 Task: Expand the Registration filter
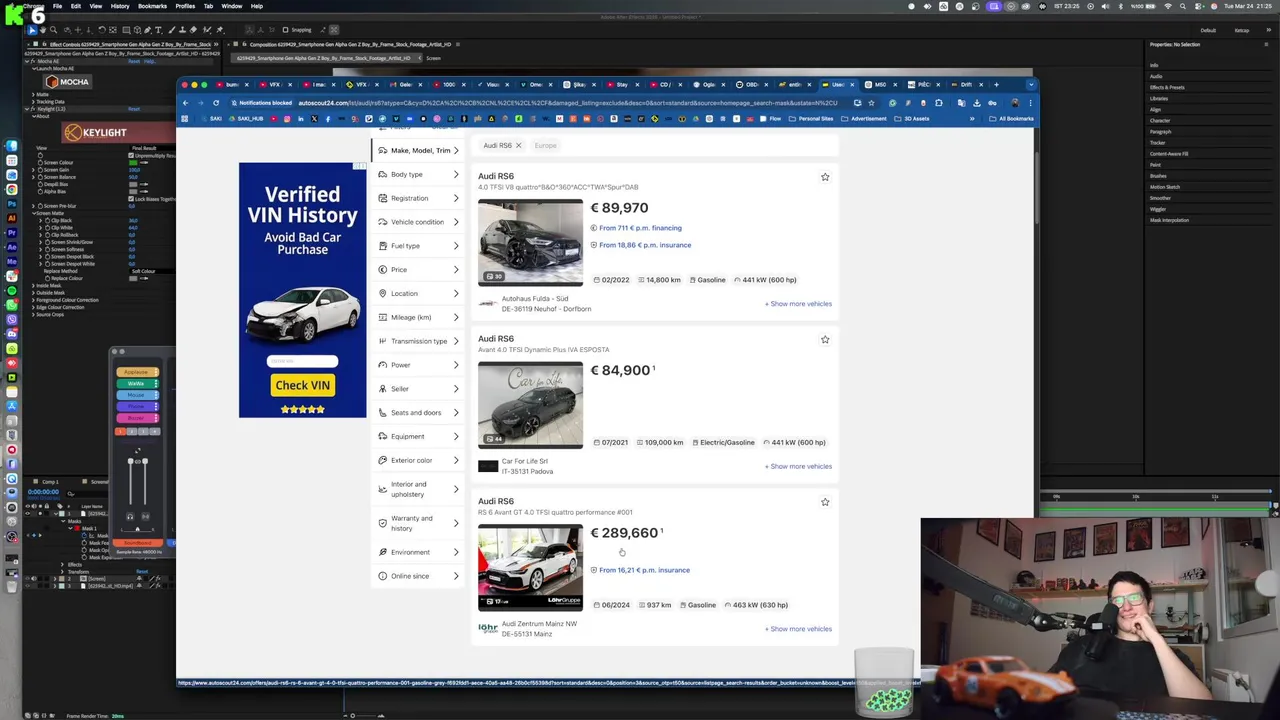pyautogui.click(x=419, y=198)
